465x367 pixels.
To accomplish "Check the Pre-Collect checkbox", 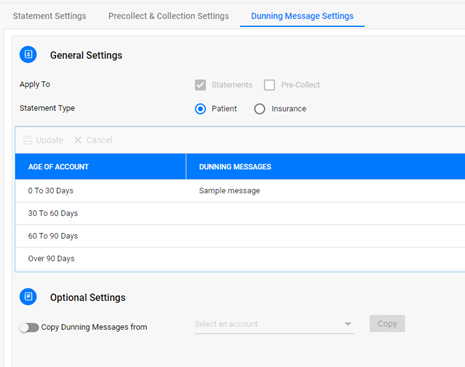I will click(x=269, y=85).
